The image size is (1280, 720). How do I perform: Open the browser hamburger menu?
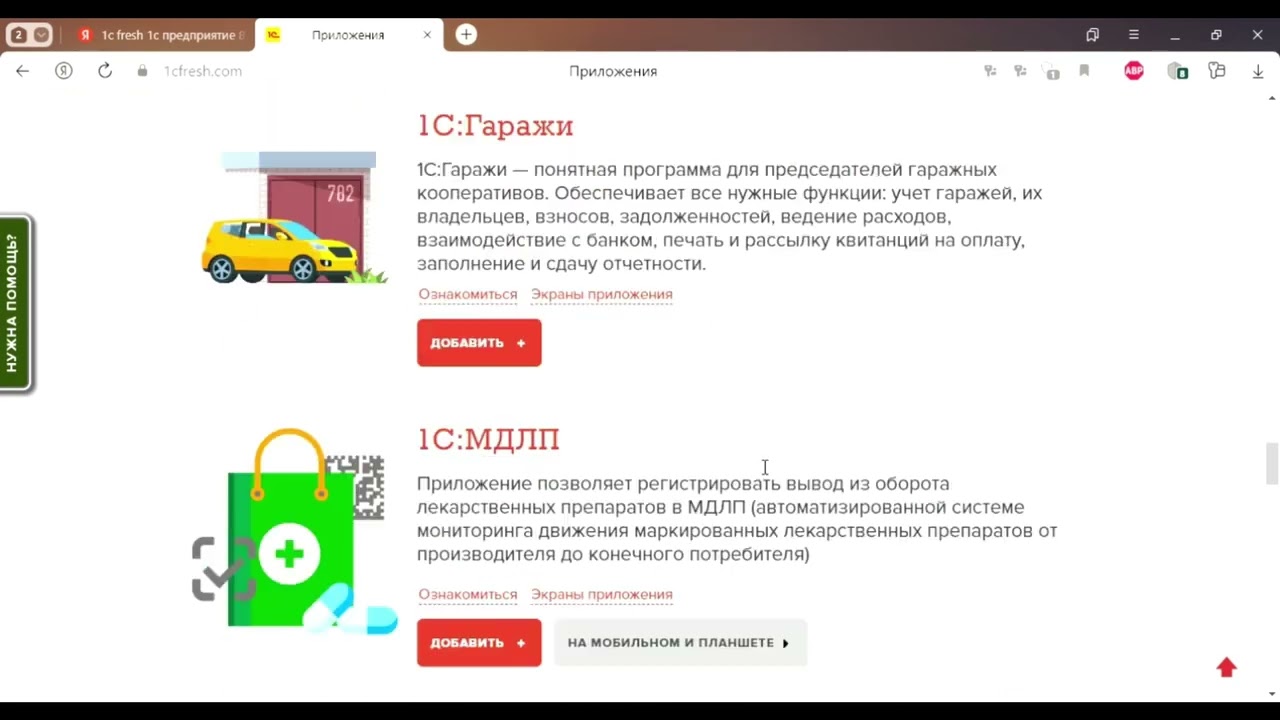coord(1133,35)
